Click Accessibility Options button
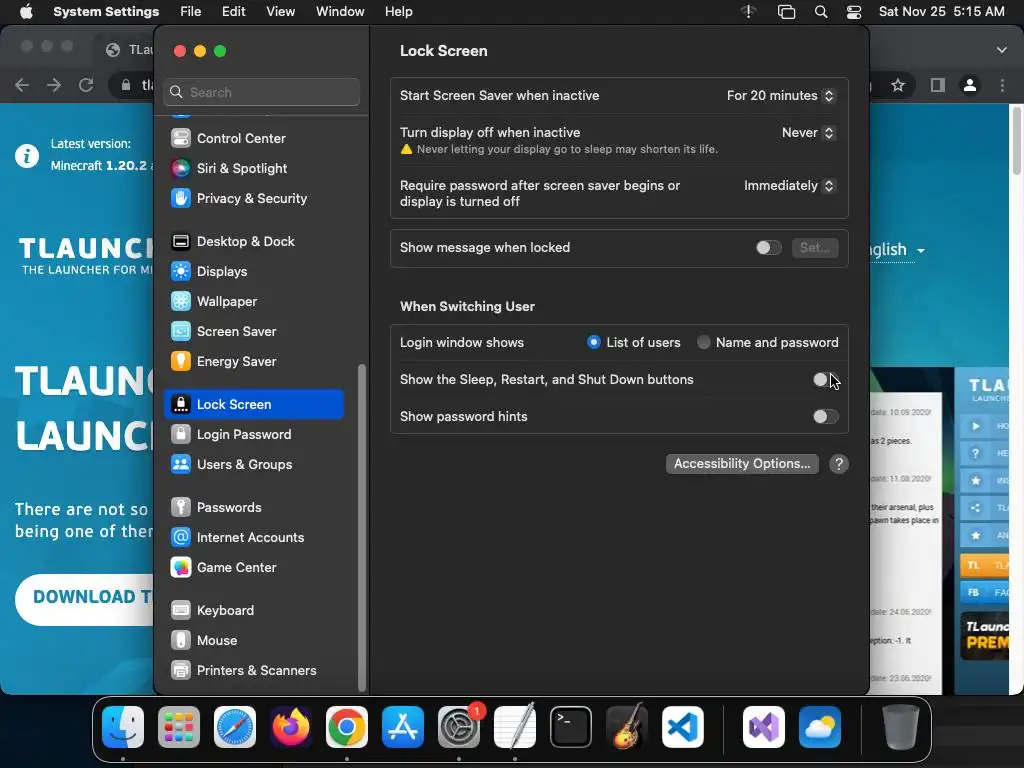Screen dimensions: 1024x768 (x=742, y=464)
